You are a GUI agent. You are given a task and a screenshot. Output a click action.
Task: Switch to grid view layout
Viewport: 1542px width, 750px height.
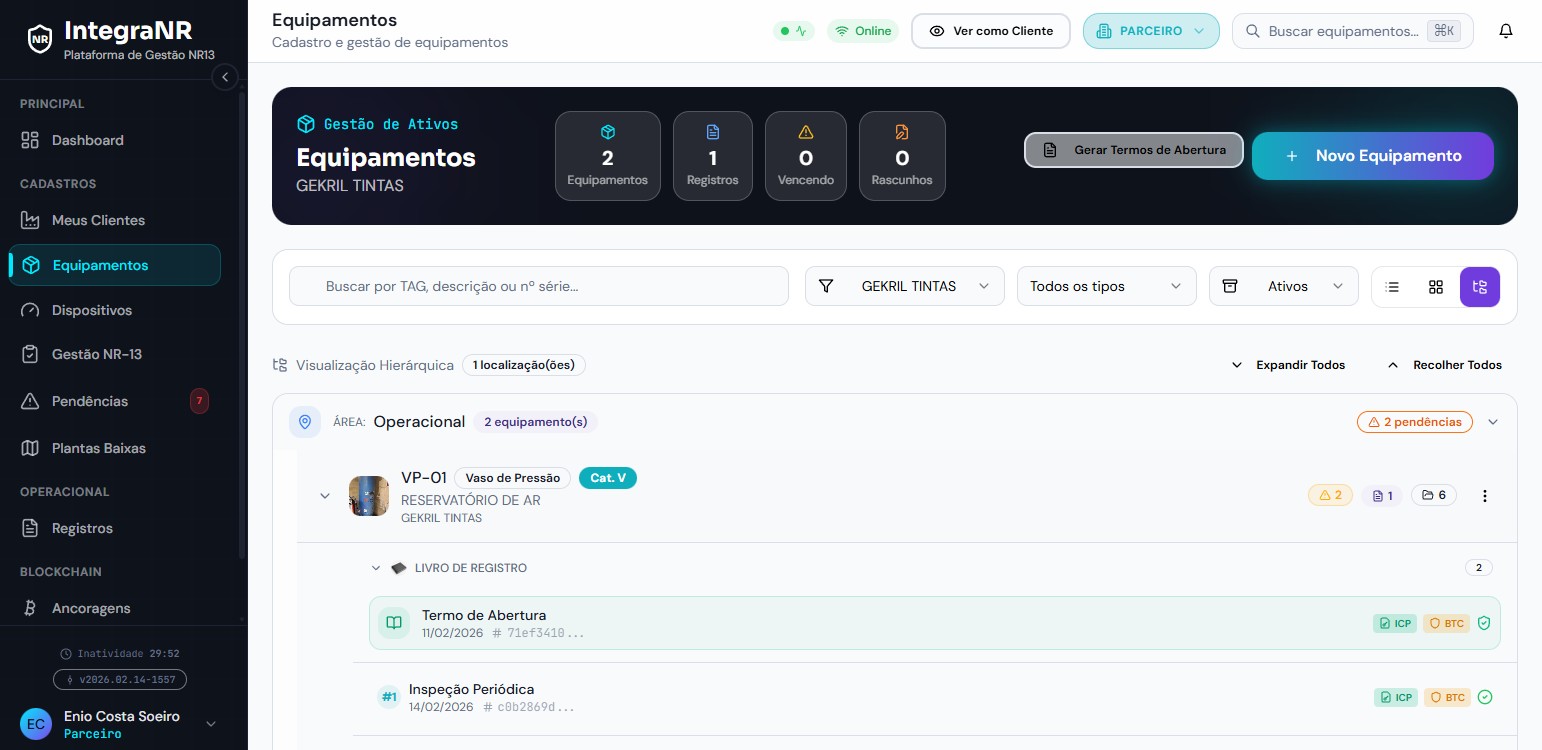pos(1436,287)
